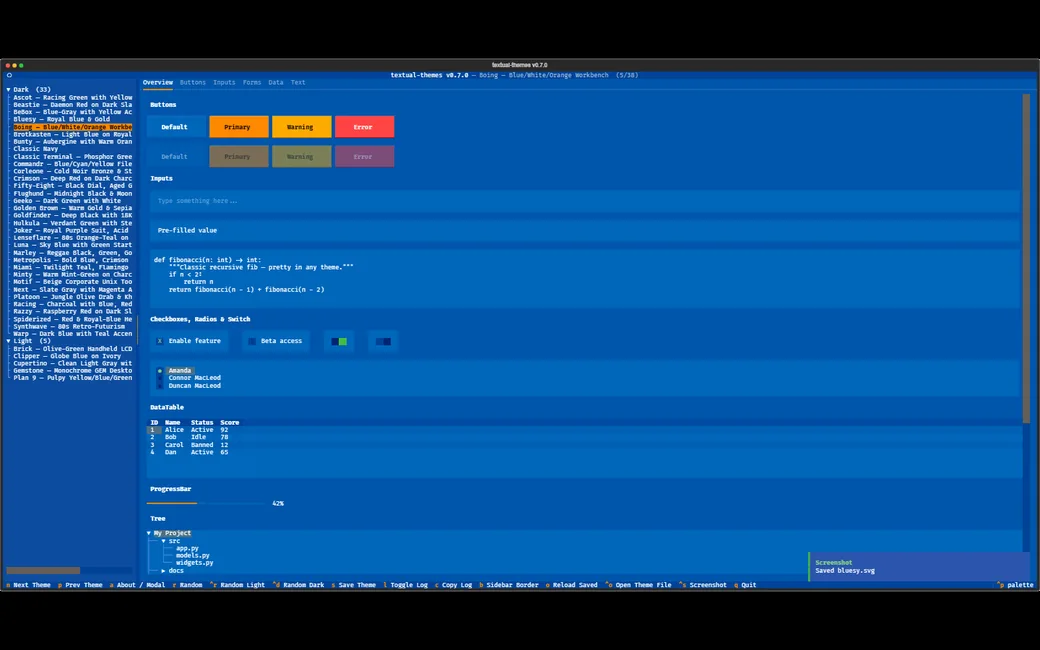Open the Forms tab
Viewport: 1040px width, 650px height.
pyautogui.click(x=252, y=82)
